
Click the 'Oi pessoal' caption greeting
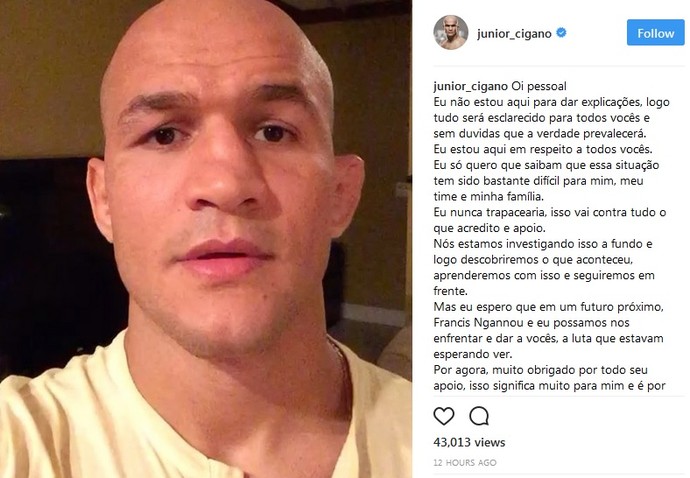[539, 86]
